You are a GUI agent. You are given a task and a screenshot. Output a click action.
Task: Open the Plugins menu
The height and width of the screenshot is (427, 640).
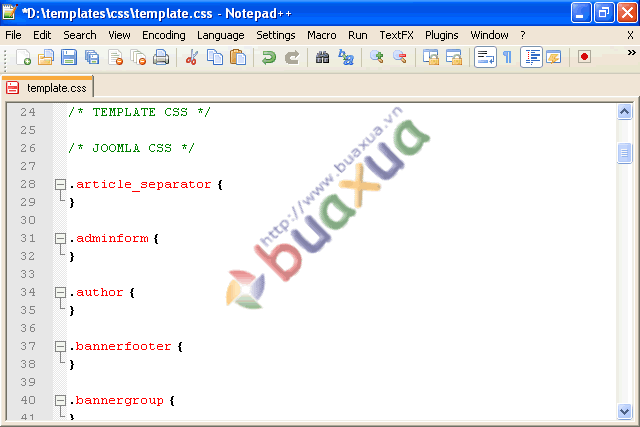point(442,35)
